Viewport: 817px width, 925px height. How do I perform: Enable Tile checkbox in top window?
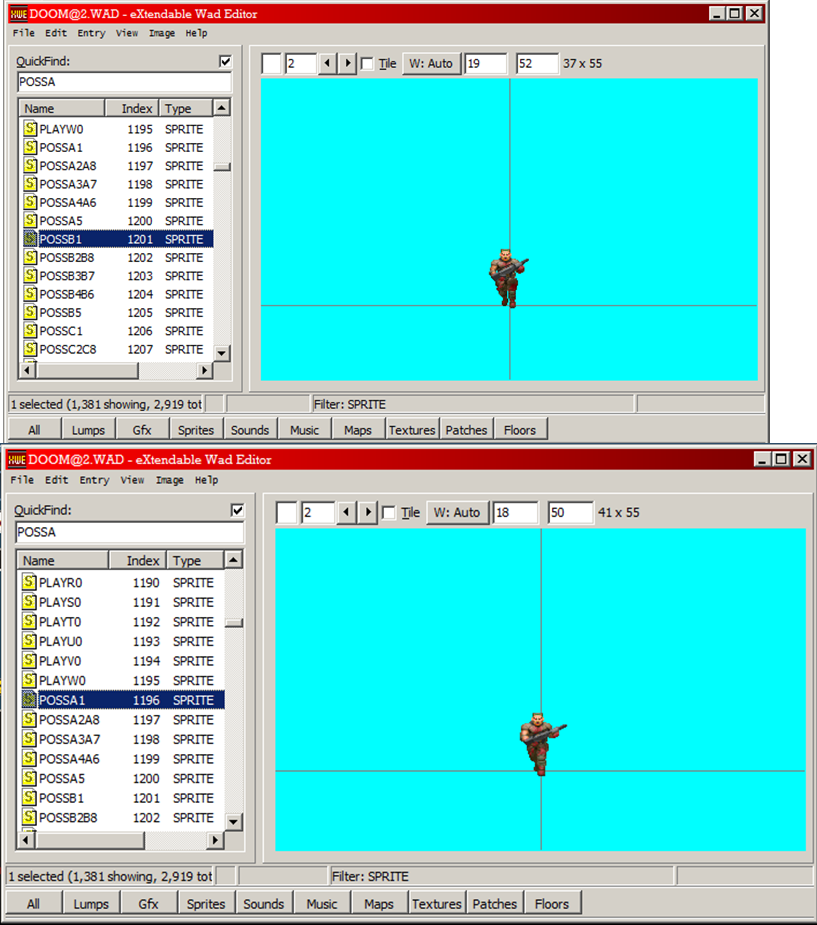click(x=367, y=63)
